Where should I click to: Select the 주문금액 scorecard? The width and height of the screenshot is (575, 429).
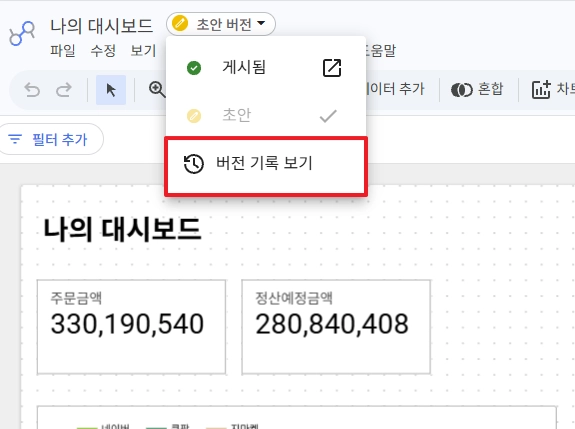click(131, 327)
